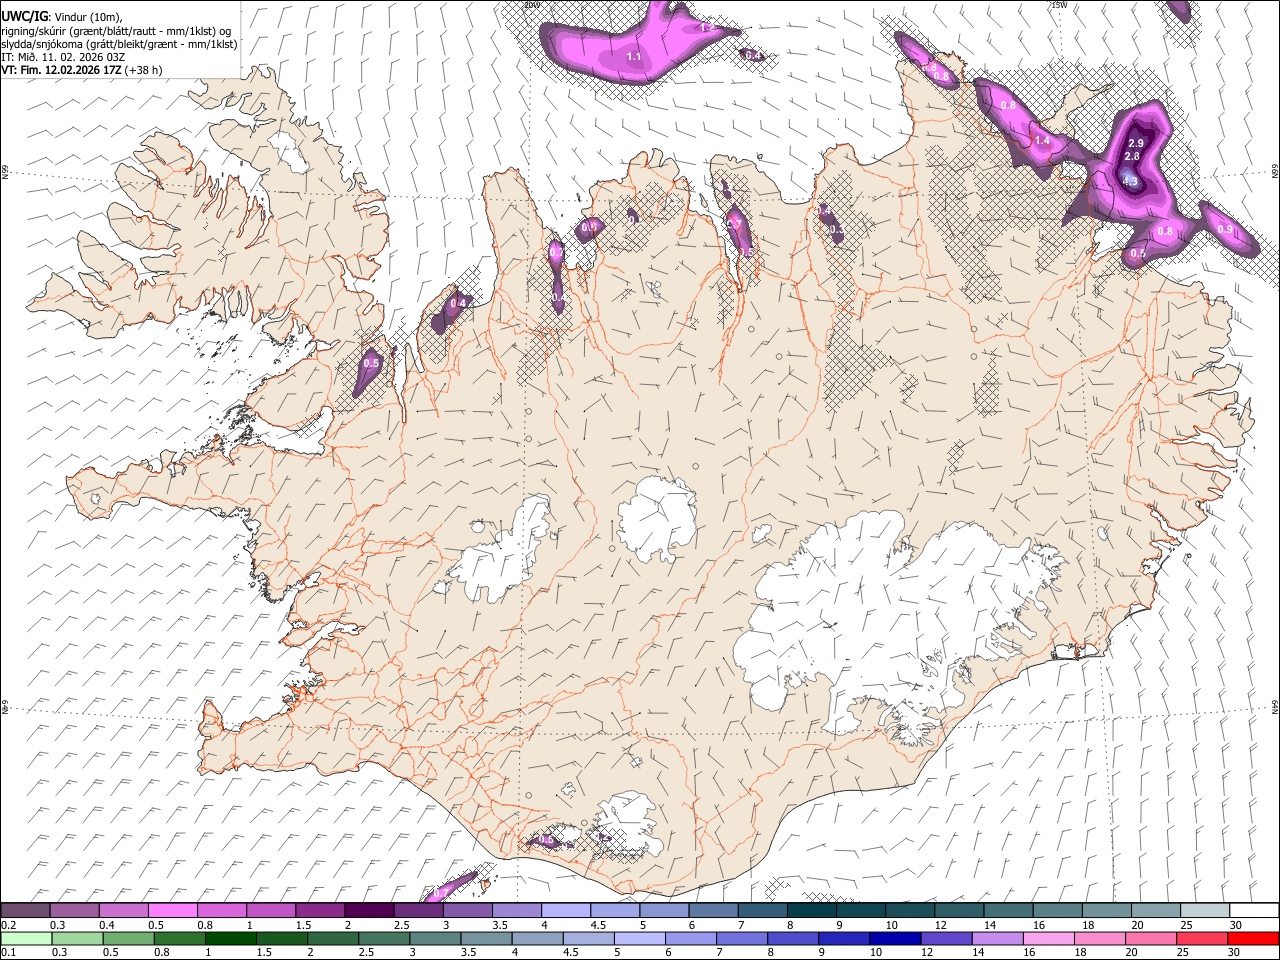Screen dimensions: 1280x960
Task: Select the 0.8 green rain legend swatch
Action: pyautogui.click(x=179, y=938)
